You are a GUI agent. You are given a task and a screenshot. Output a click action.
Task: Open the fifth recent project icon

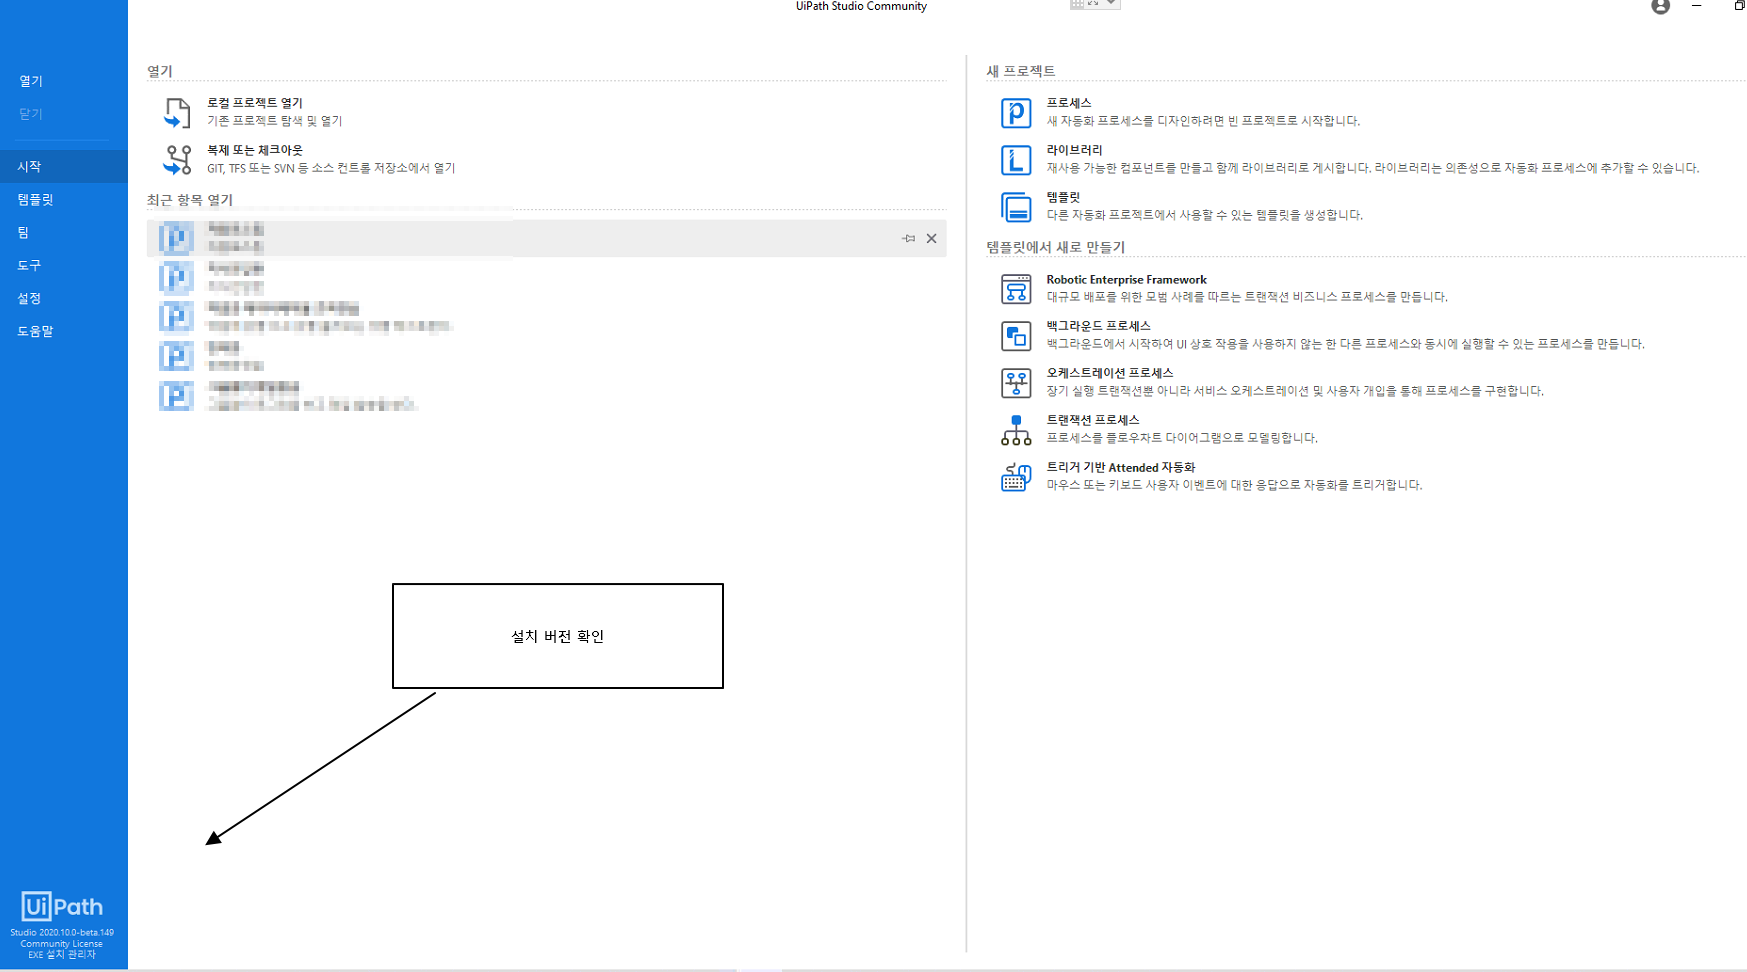177,395
